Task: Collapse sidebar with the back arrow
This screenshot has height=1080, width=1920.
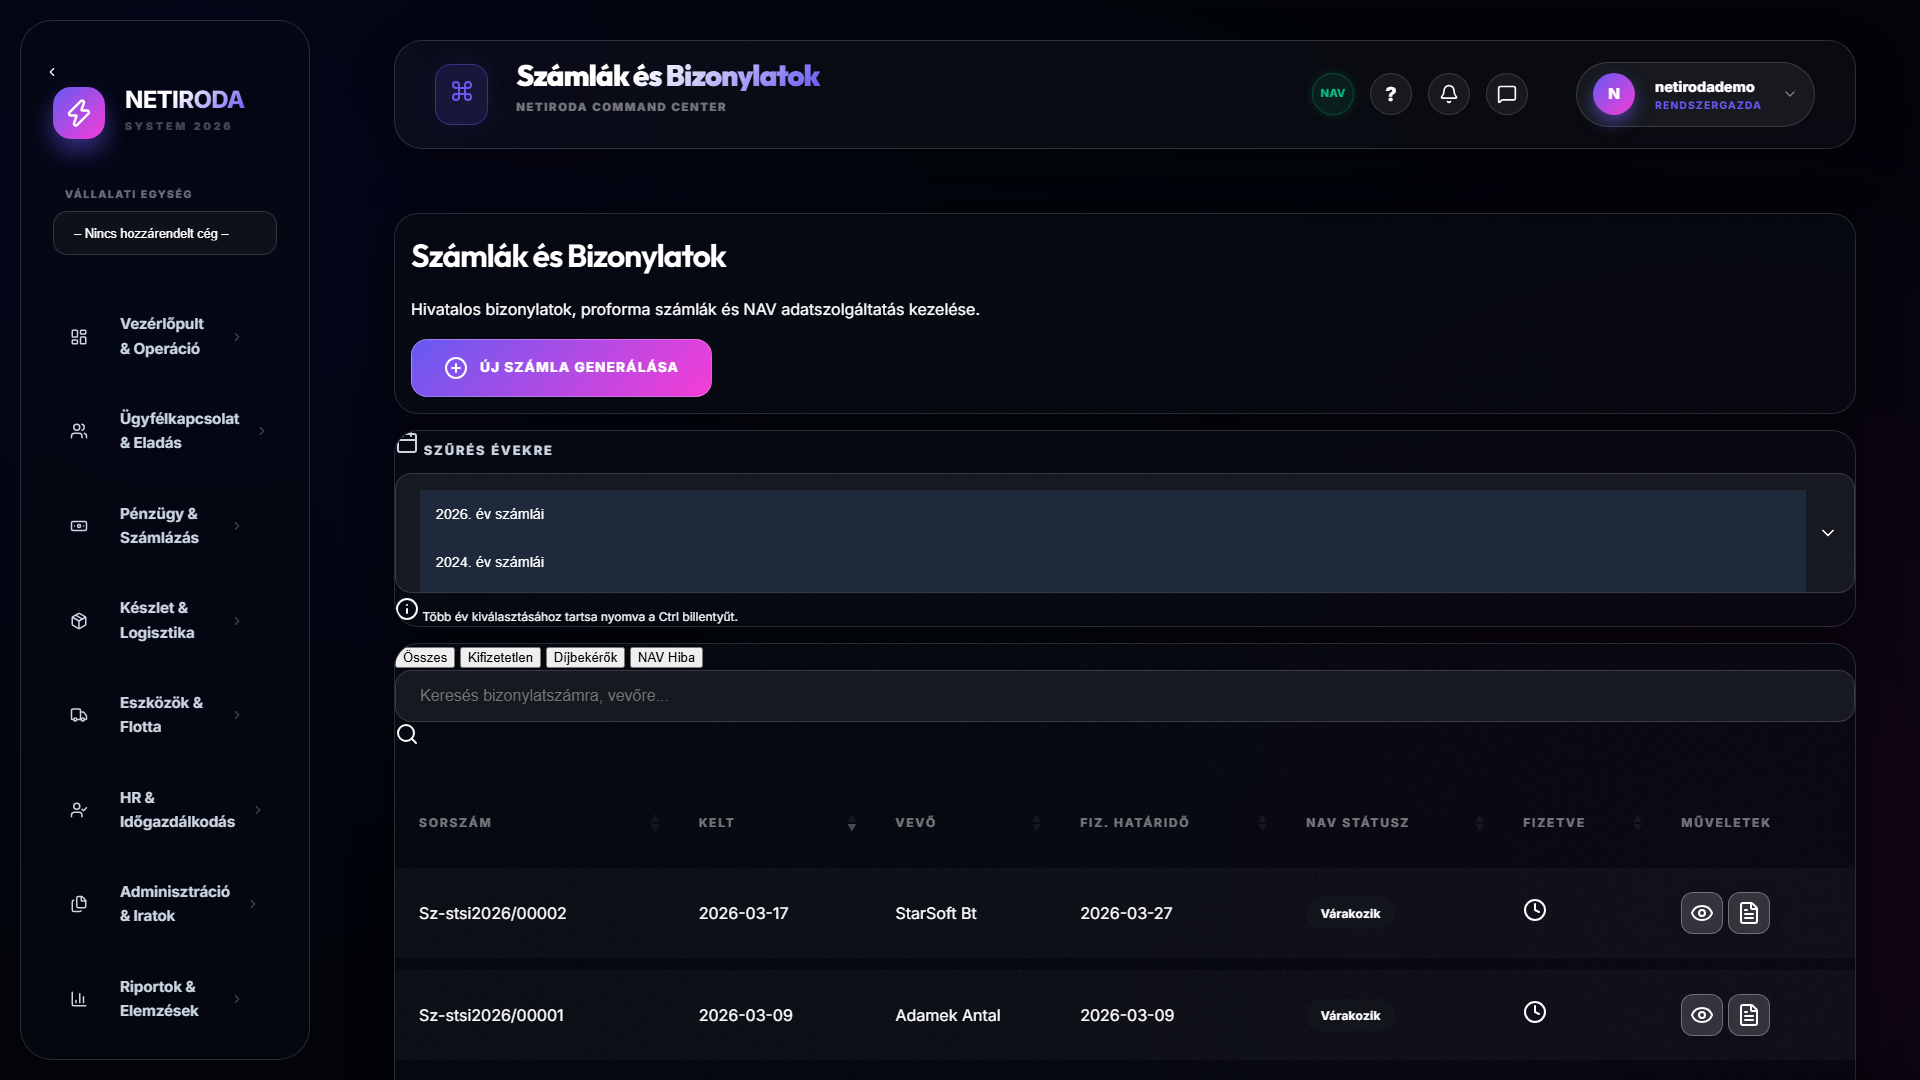Action: coord(52,72)
